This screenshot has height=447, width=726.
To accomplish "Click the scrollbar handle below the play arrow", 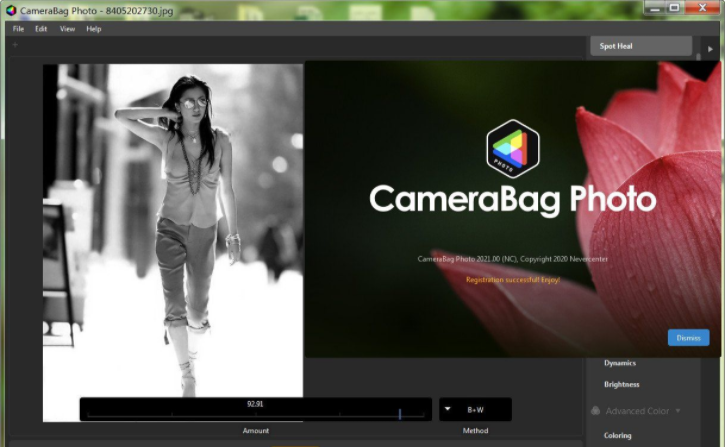I will (x=698, y=57).
